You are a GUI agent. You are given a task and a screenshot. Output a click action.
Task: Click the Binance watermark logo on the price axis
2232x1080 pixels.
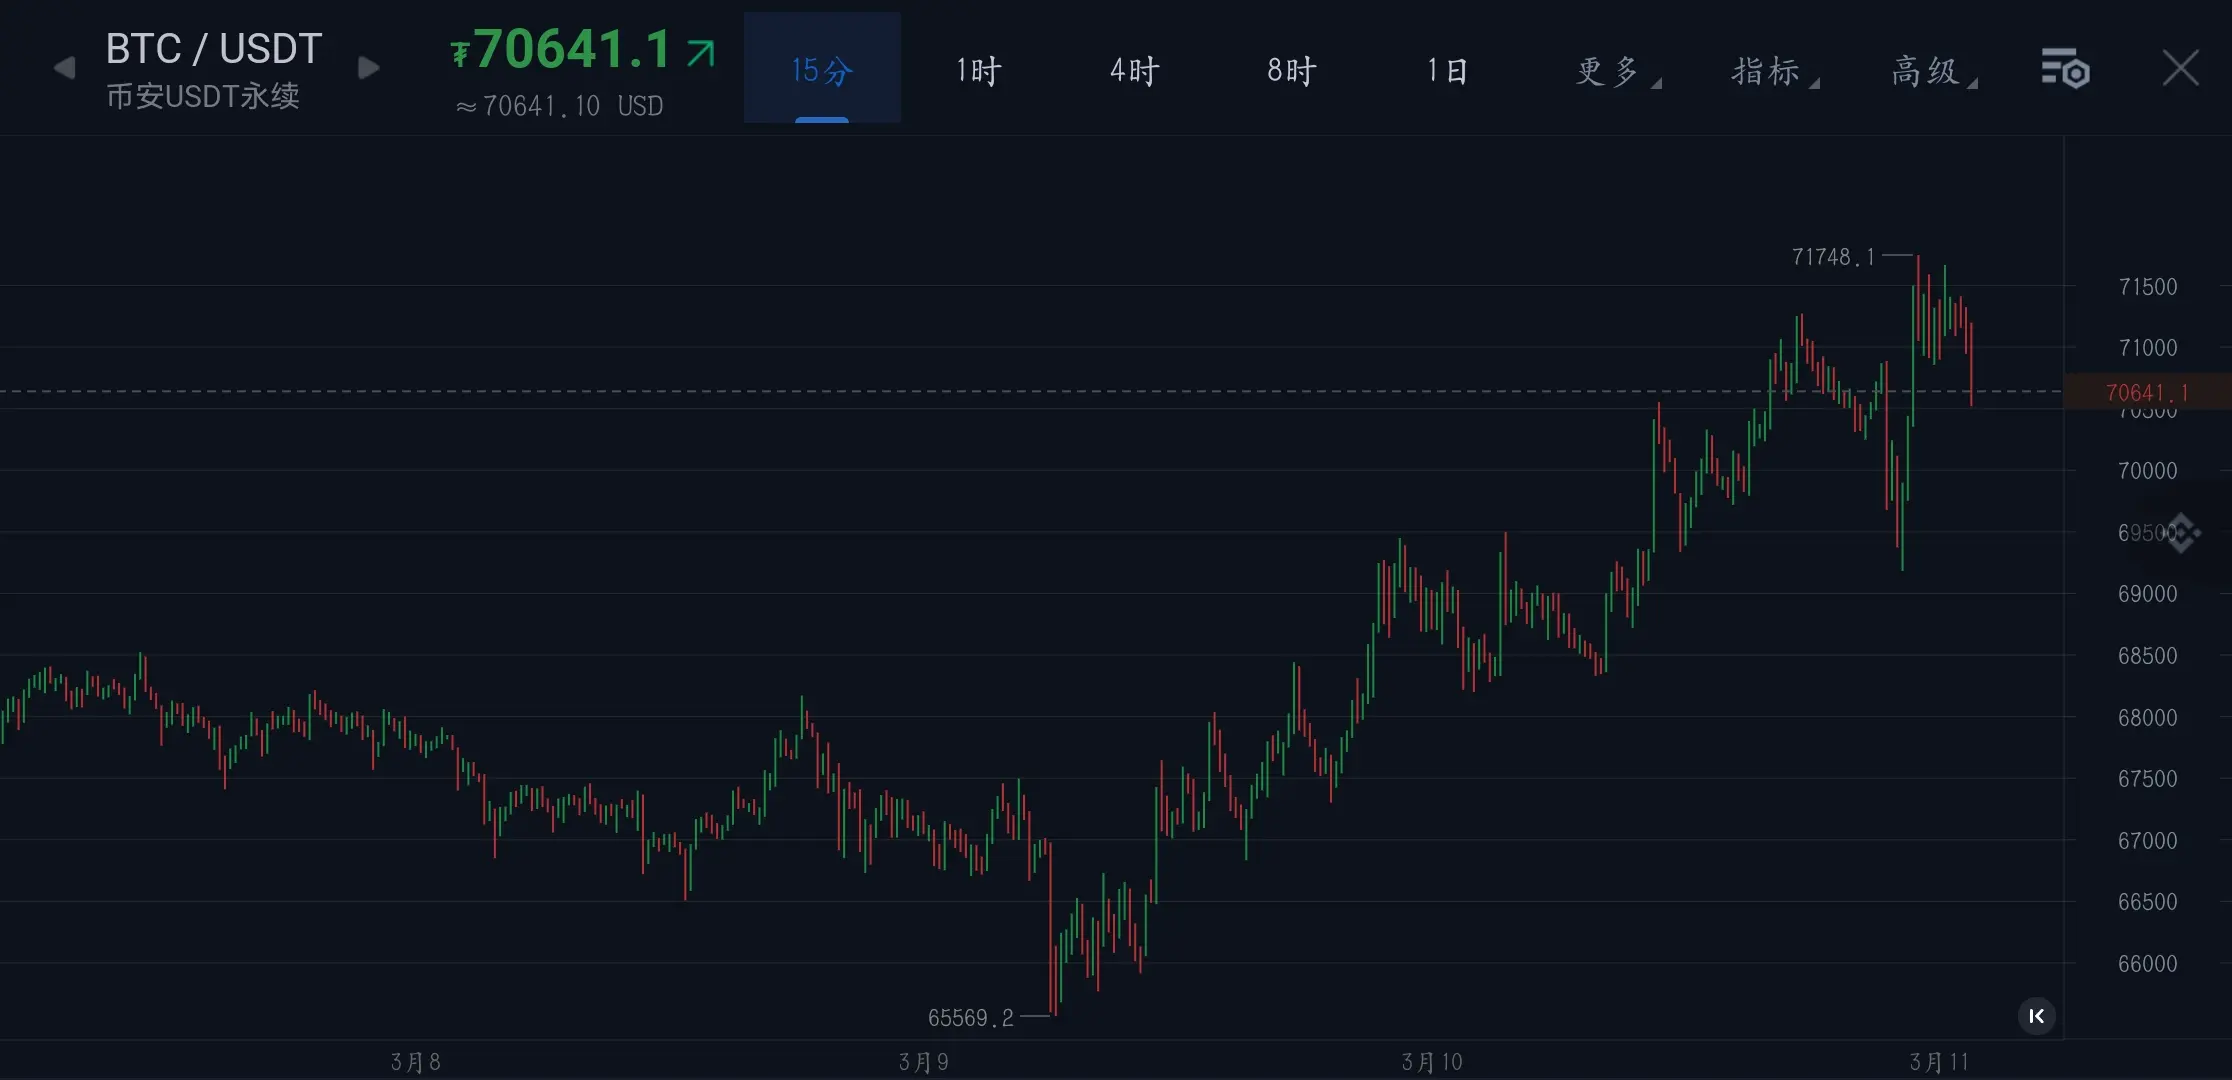pyautogui.click(x=2183, y=533)
